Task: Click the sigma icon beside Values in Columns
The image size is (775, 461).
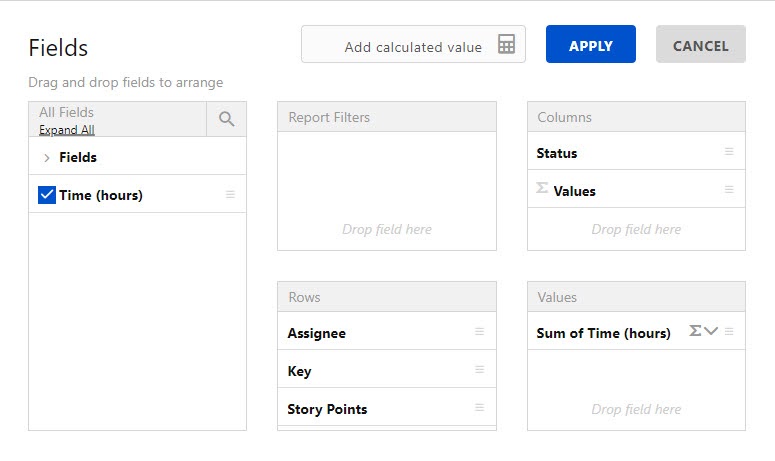Action: (542, 189)
